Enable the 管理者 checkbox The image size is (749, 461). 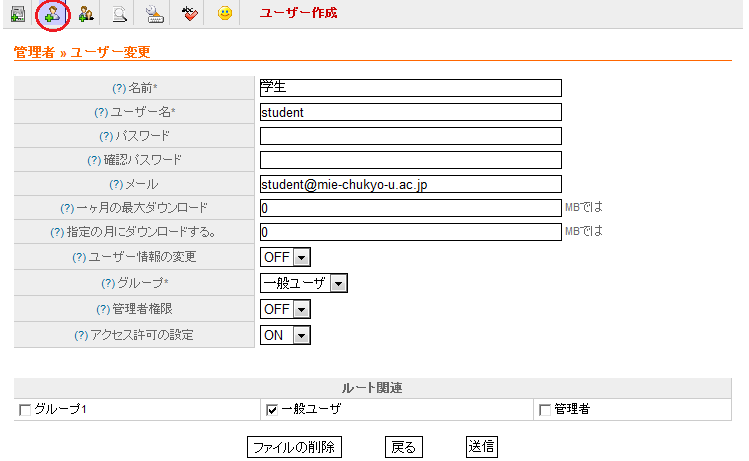pyautogui.click(x=545, y=410)
